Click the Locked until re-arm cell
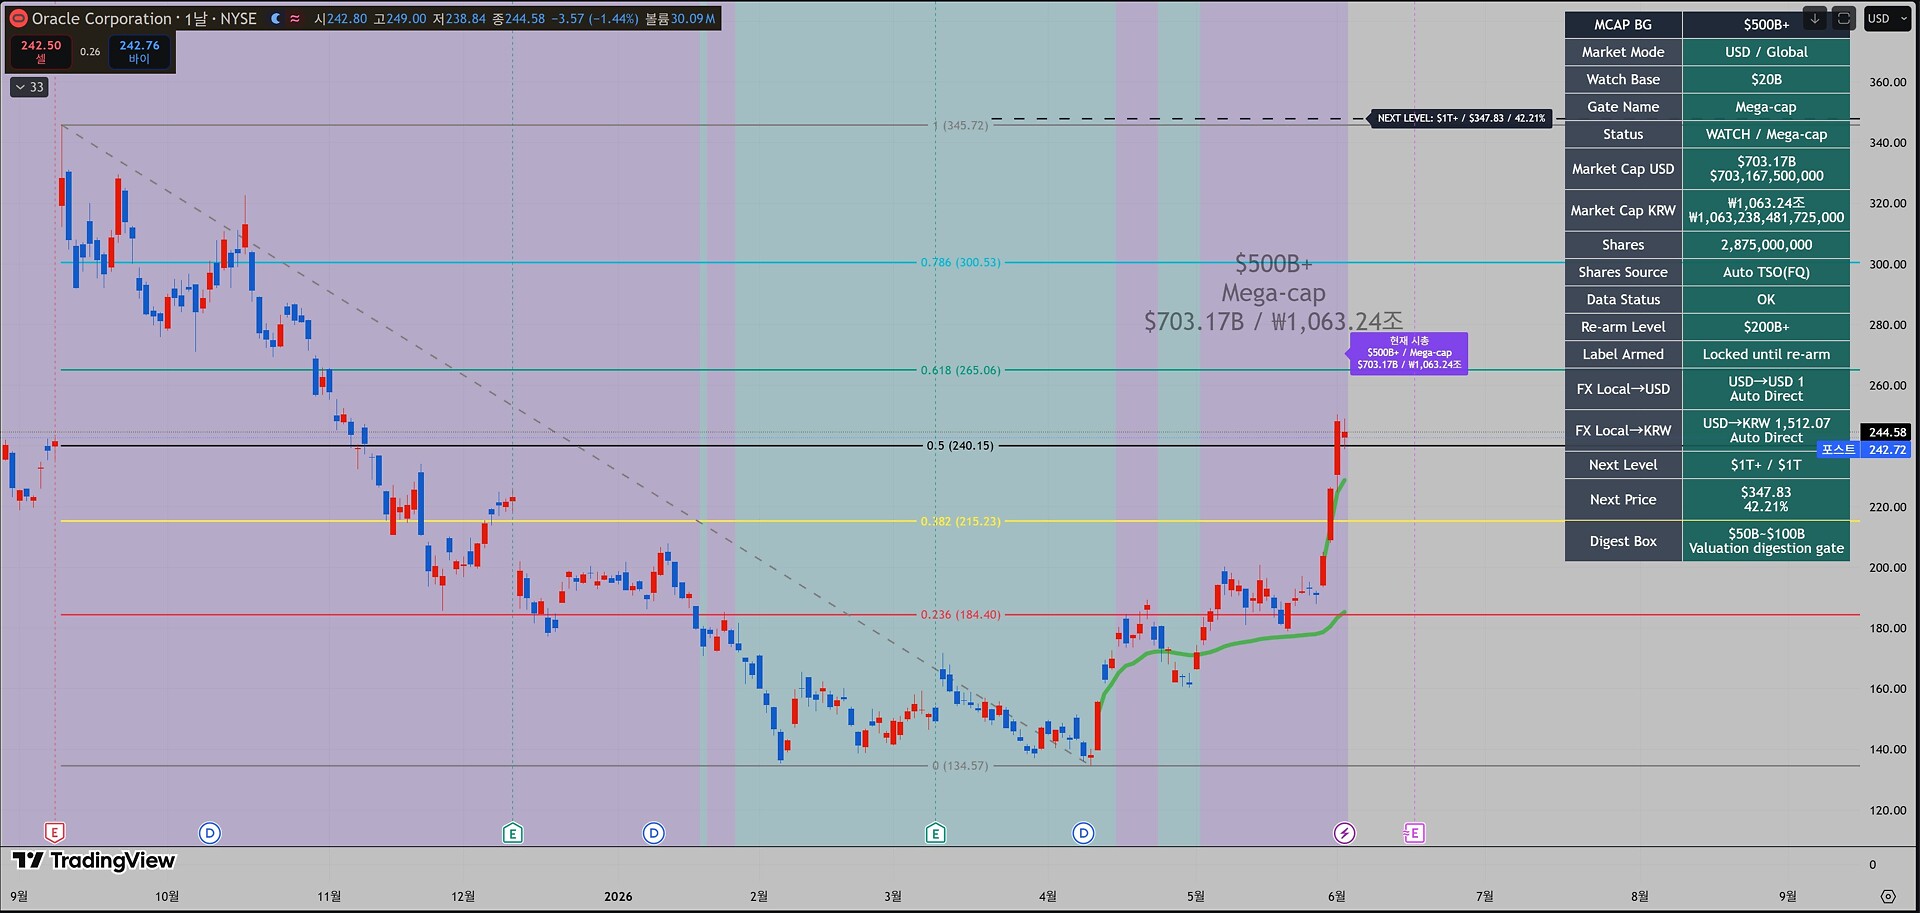Viewport: 1920px width, 913px height. coord(1766,354)
